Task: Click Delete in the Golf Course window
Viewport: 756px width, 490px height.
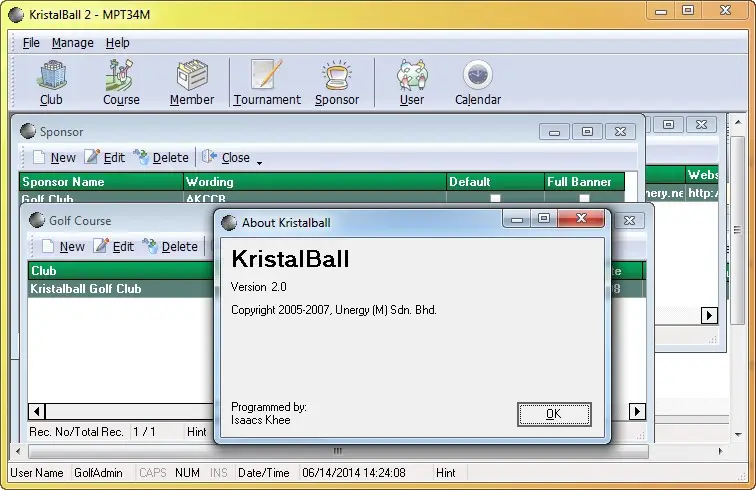Action: coord(170,246)
